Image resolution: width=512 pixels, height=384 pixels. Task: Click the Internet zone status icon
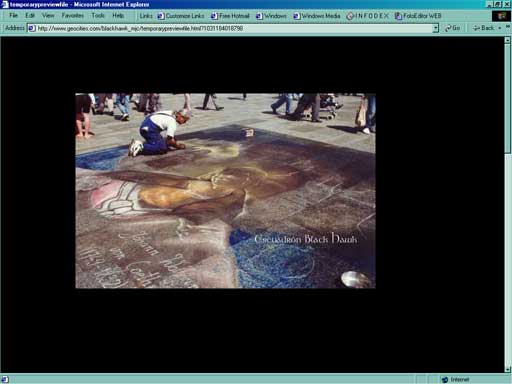445,380
